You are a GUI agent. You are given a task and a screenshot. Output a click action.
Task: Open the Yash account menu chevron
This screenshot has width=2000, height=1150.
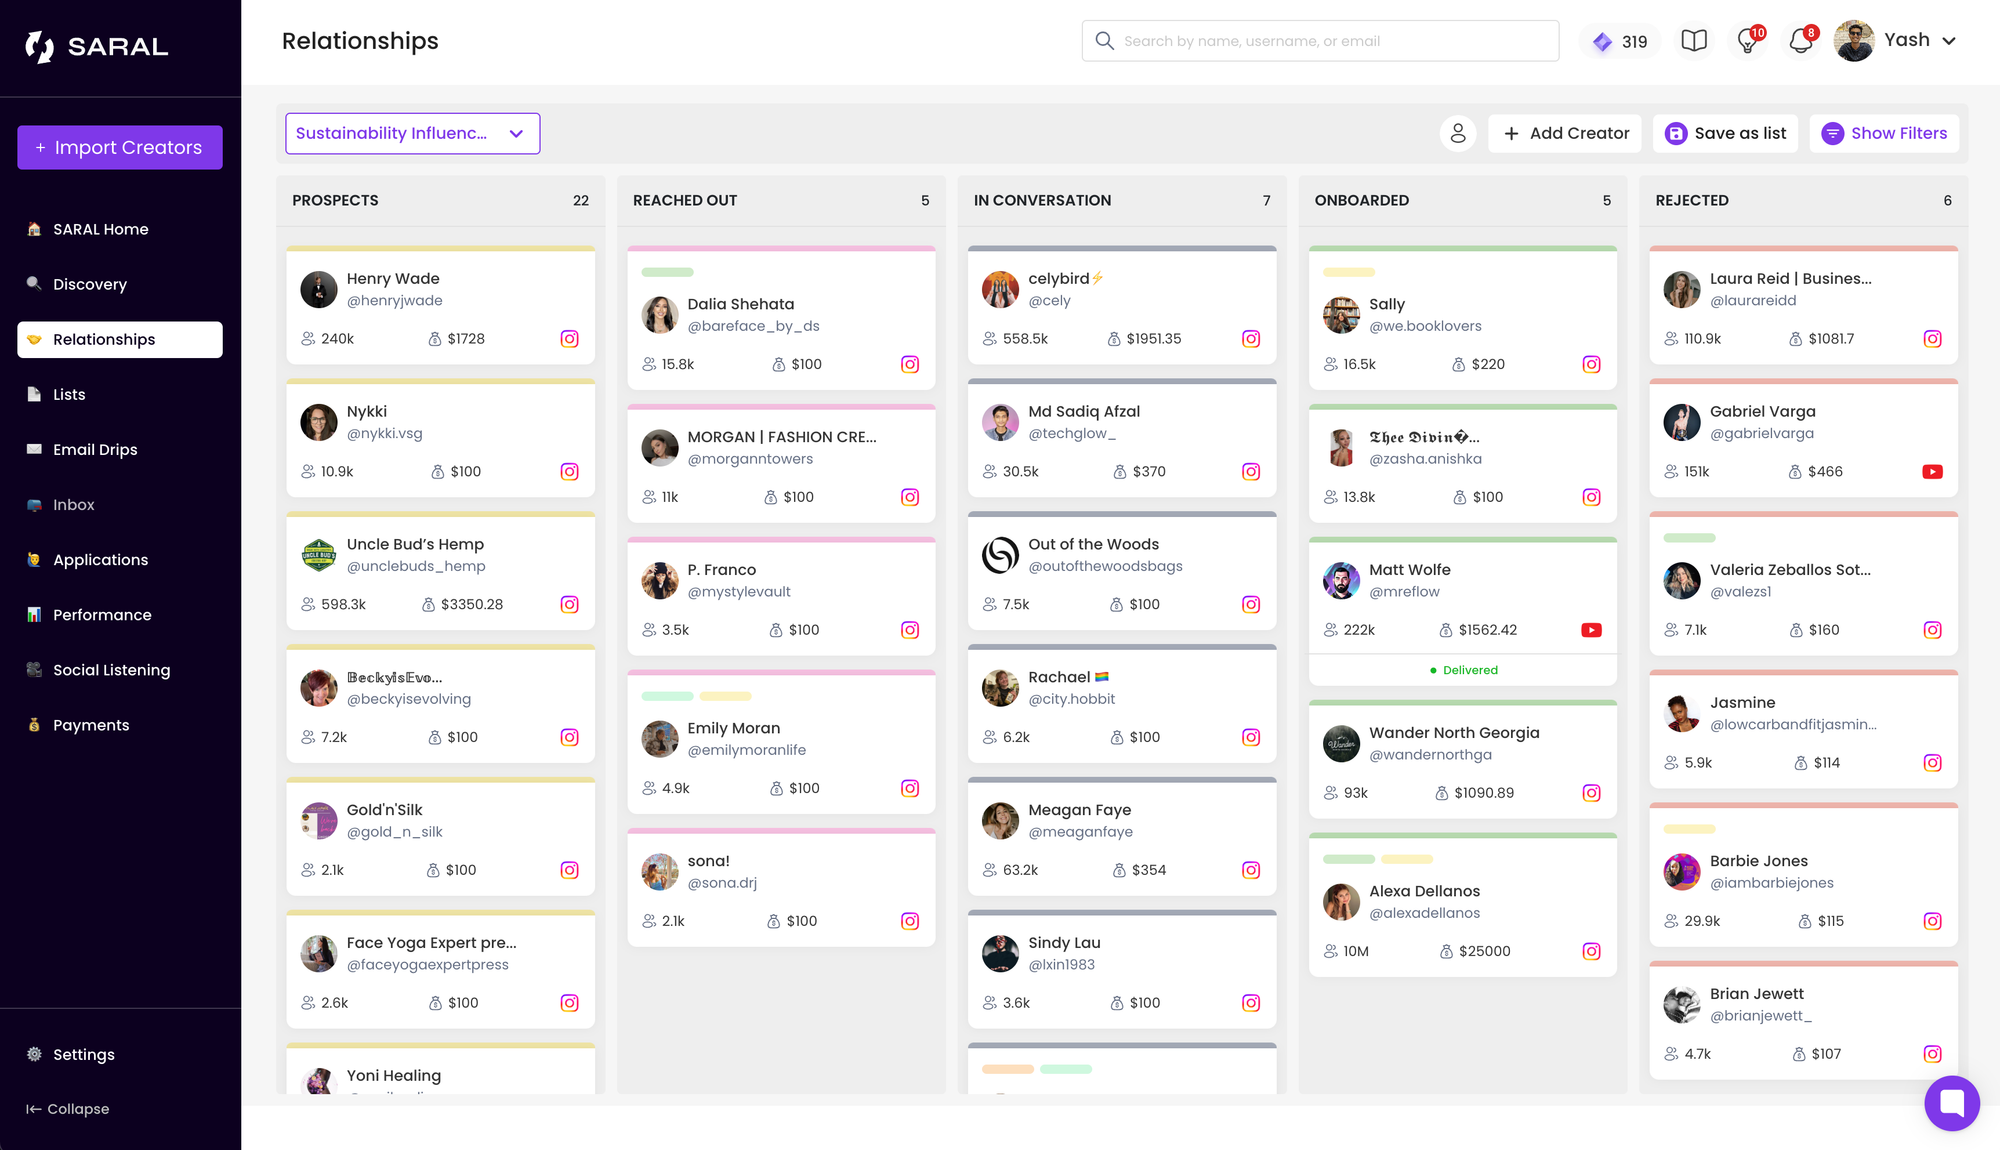pos(1949,41)
